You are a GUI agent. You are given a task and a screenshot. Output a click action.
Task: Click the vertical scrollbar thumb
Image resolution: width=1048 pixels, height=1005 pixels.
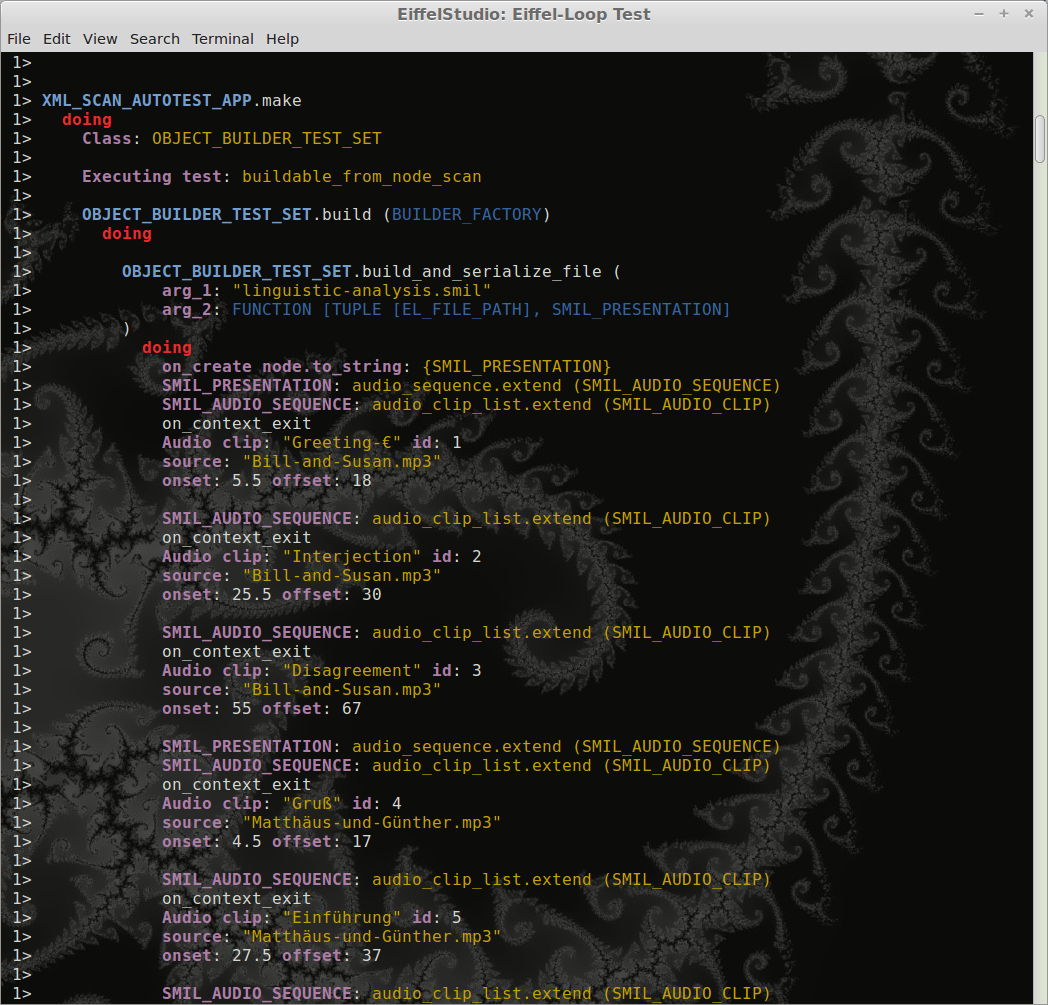(1040, 139)
